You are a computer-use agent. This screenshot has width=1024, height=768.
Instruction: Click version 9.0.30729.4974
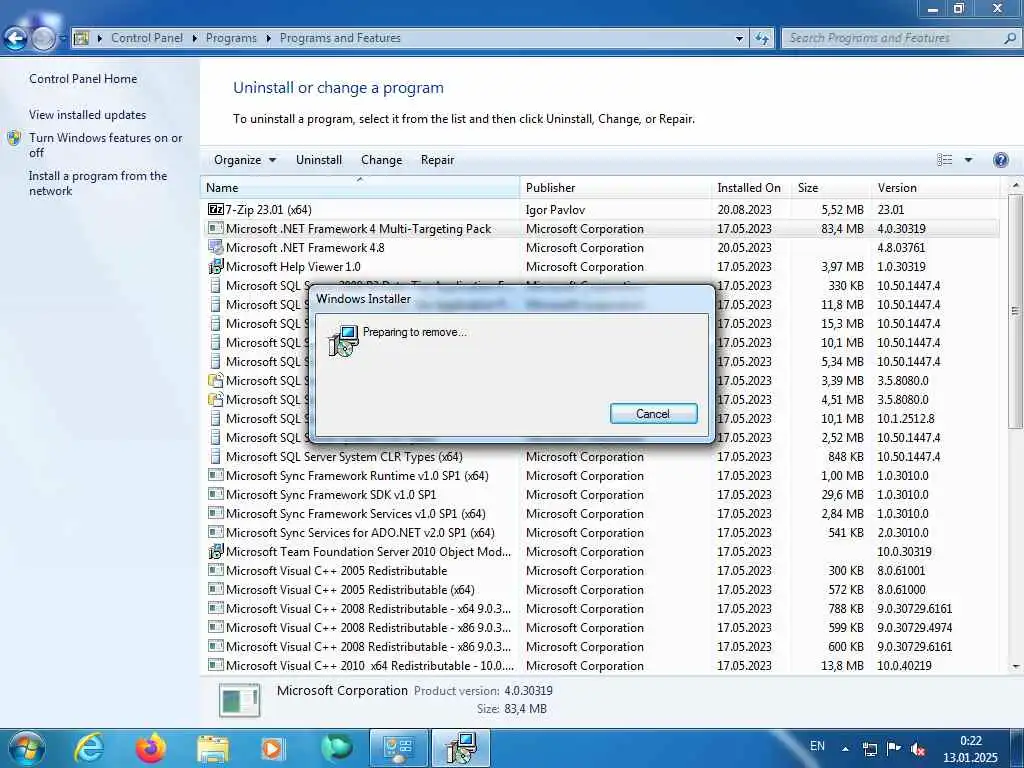pos(914,628)
